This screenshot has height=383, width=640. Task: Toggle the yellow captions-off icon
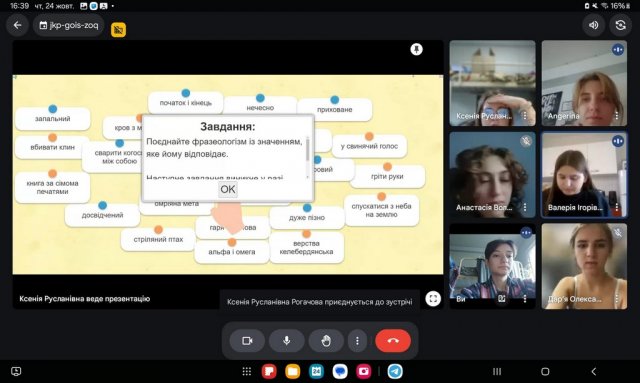tap(118, 29)
